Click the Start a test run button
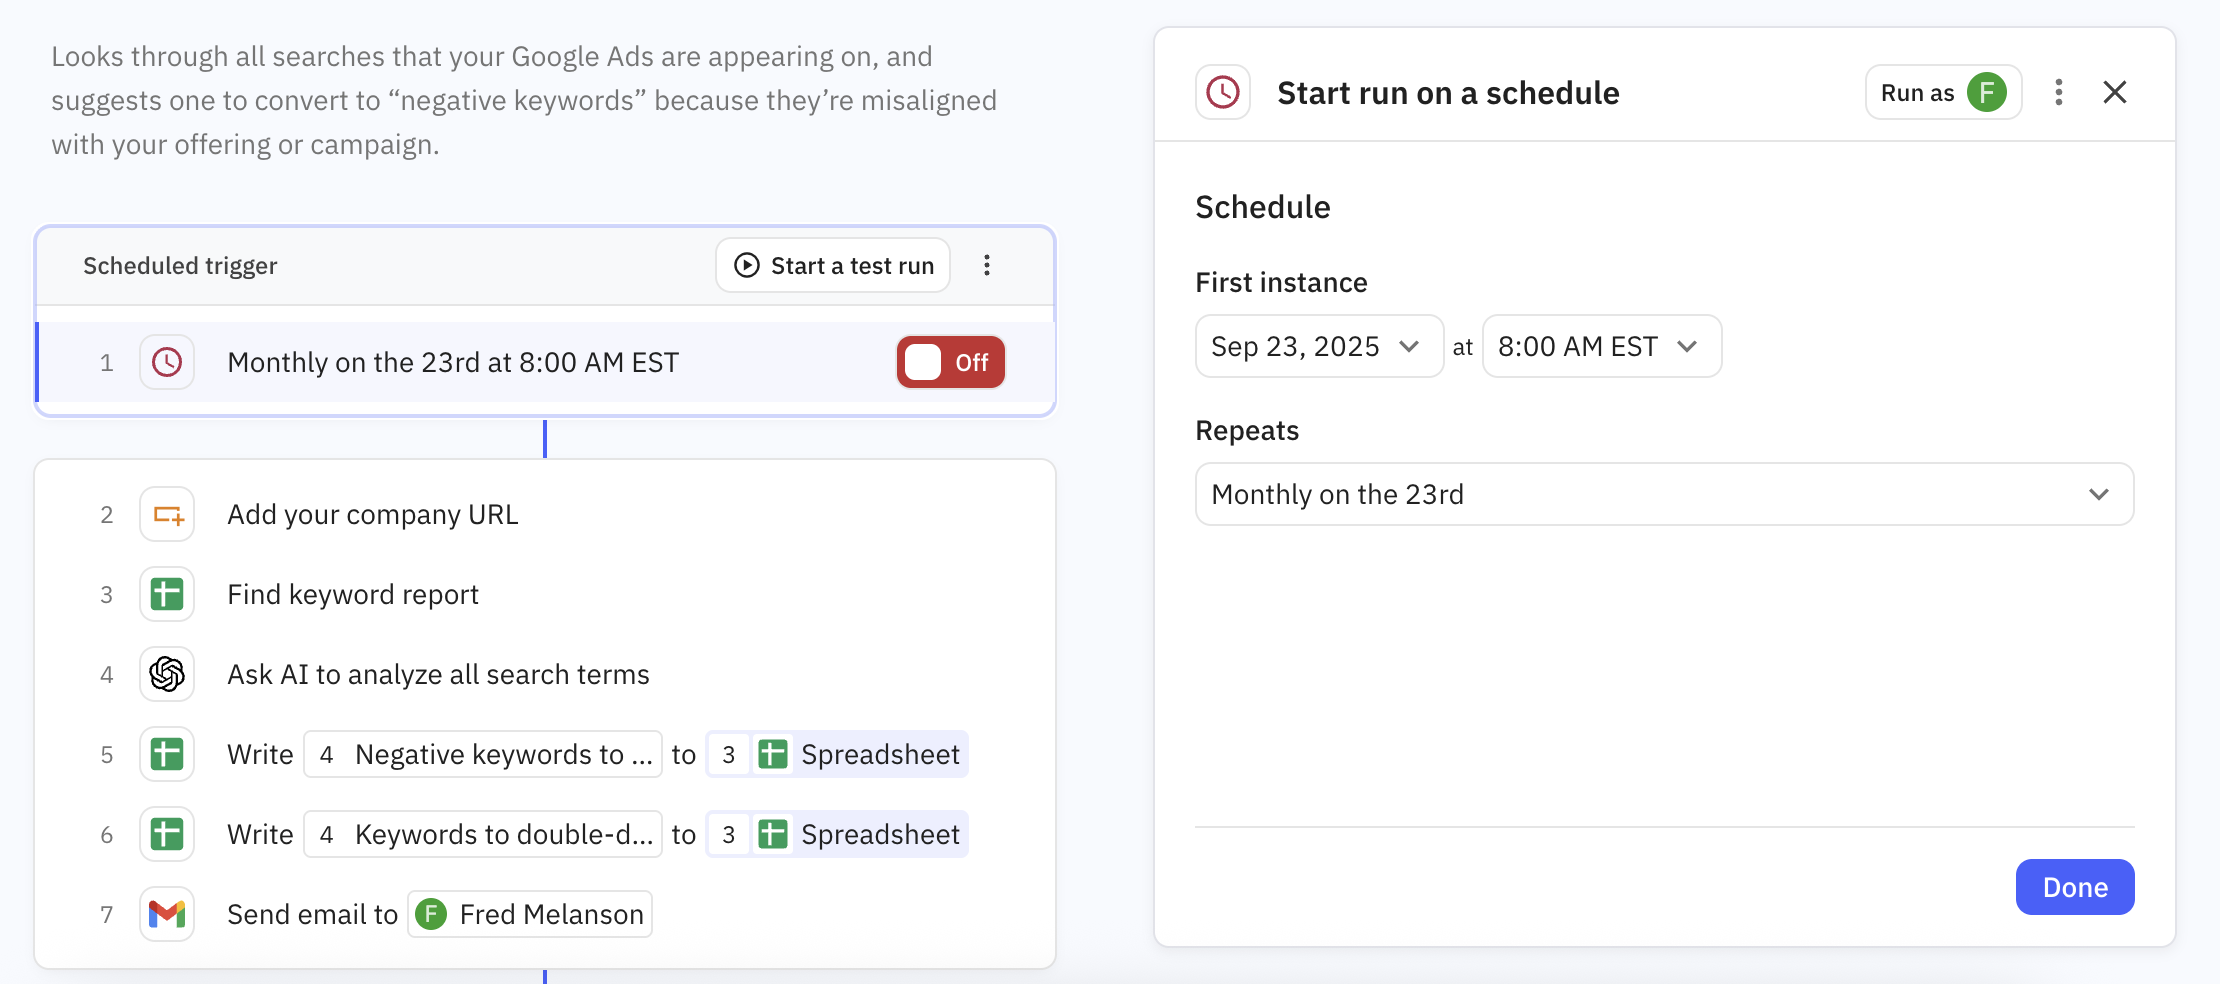2220x984 pixels. pos(833,265)
